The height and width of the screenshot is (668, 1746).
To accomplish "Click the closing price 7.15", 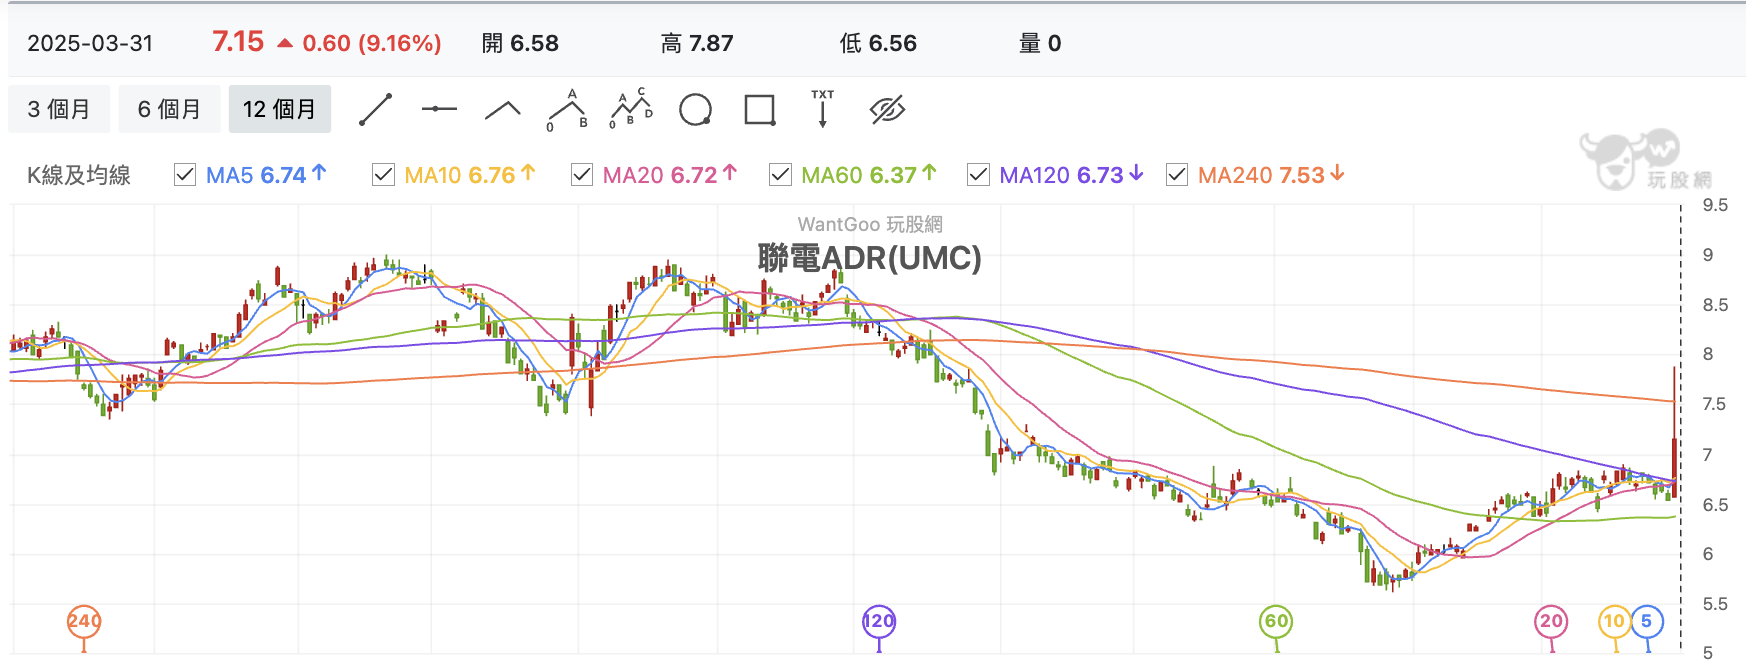I will point(238,42).
